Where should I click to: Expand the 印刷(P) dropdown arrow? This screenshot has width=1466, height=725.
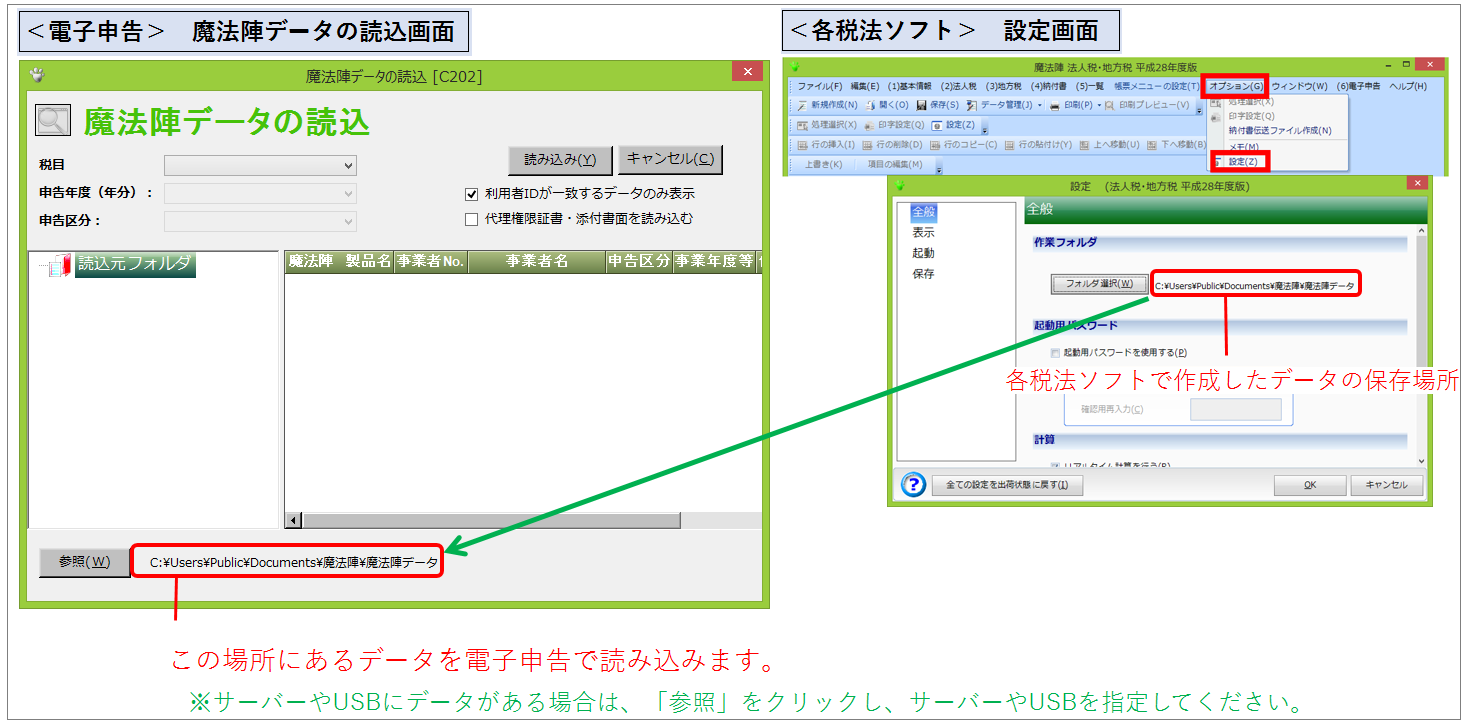coord(1099,105)
